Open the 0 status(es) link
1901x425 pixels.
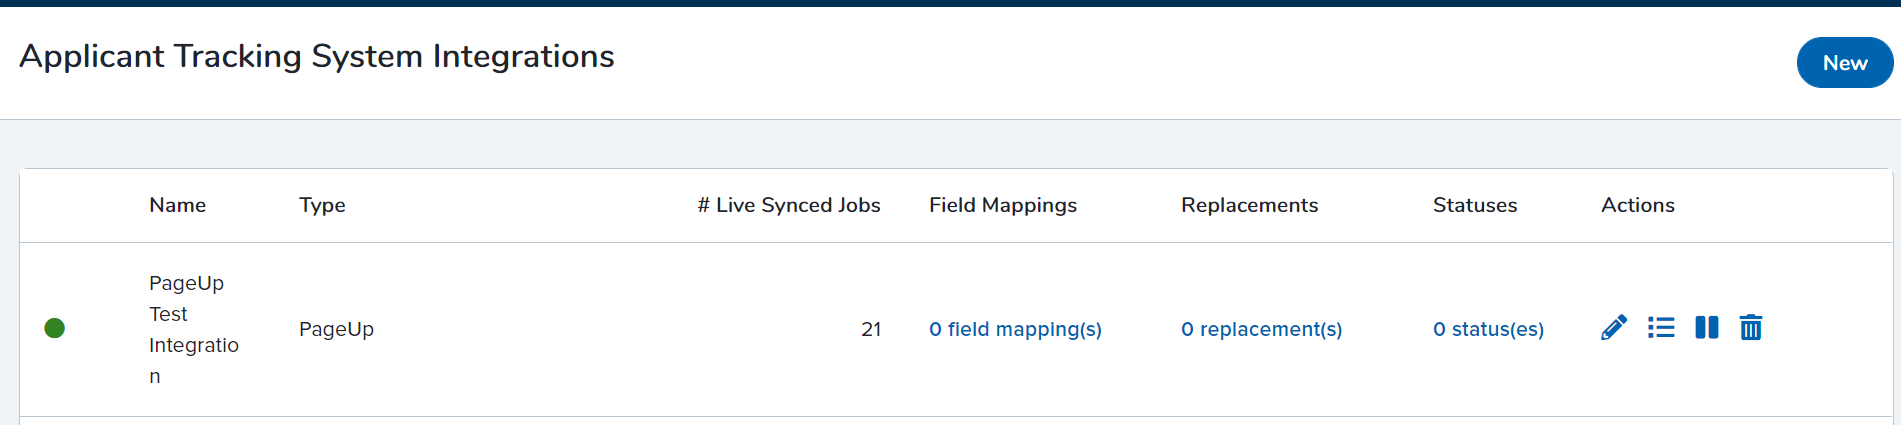click(1488, 329)
